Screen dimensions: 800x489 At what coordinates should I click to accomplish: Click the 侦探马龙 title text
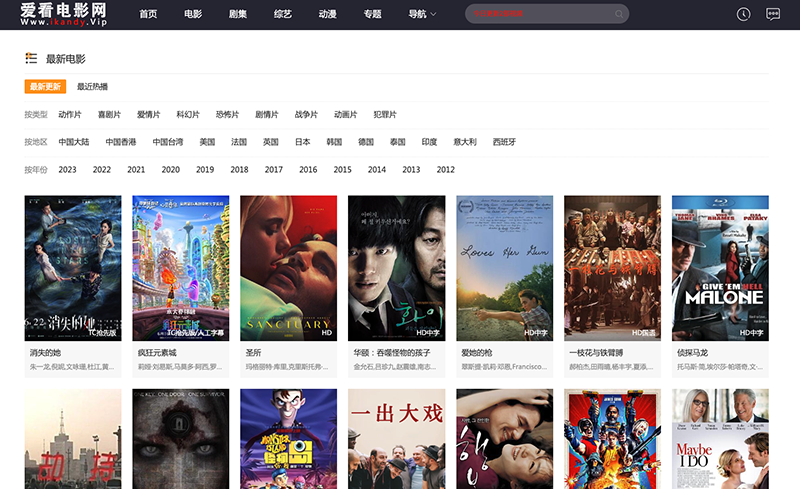tap(692, 353)
